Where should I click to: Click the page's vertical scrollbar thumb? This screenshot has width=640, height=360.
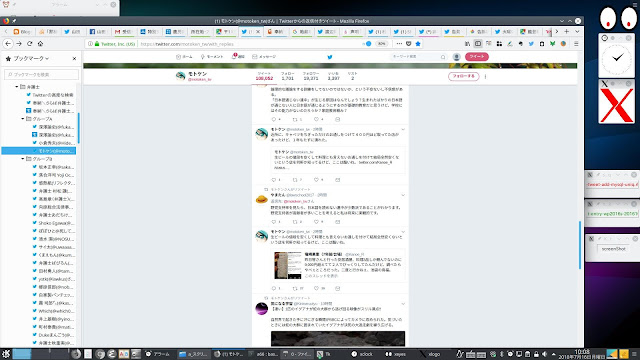580,245
